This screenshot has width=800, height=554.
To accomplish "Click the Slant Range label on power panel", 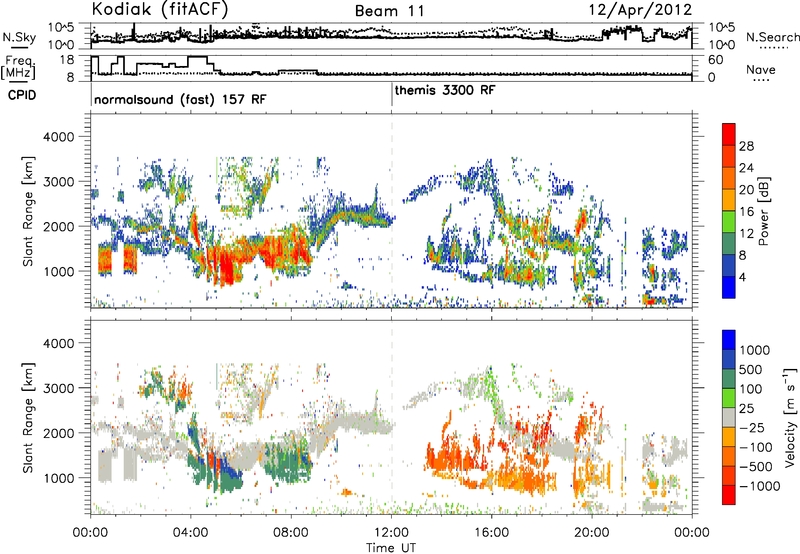I will [28, 211].
